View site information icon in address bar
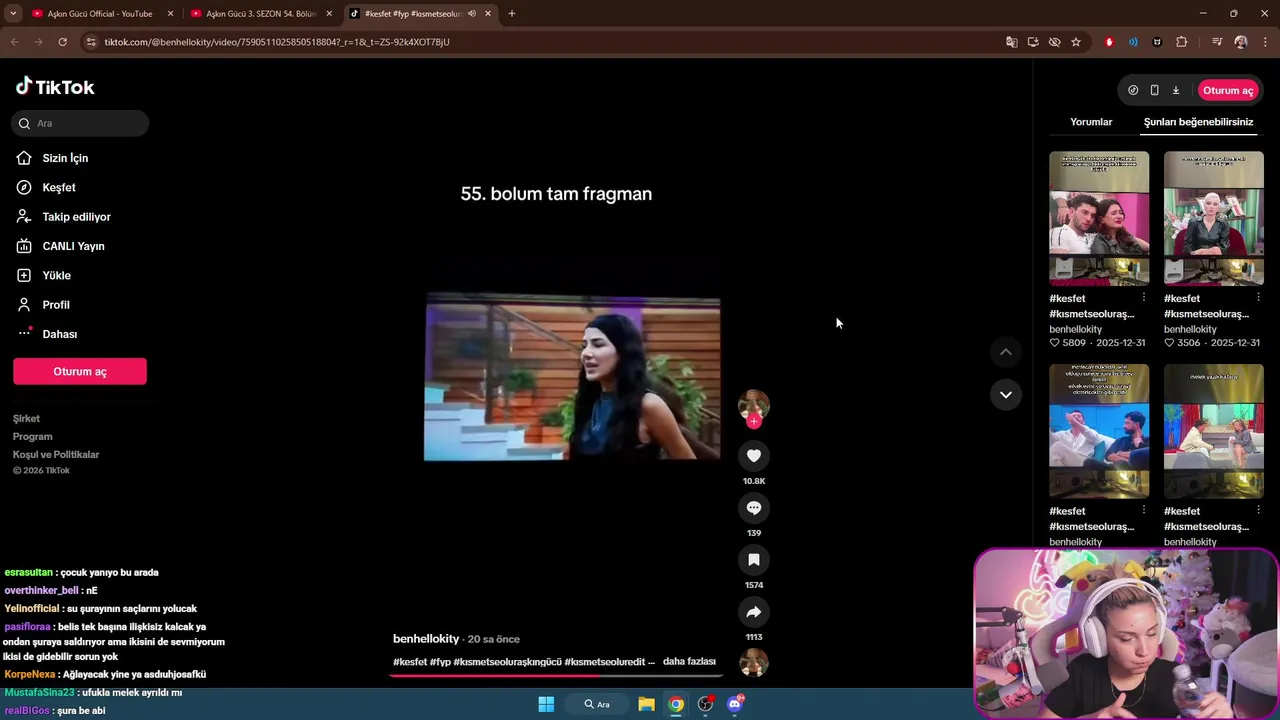Screen dimensions: 1280x720 91,42
